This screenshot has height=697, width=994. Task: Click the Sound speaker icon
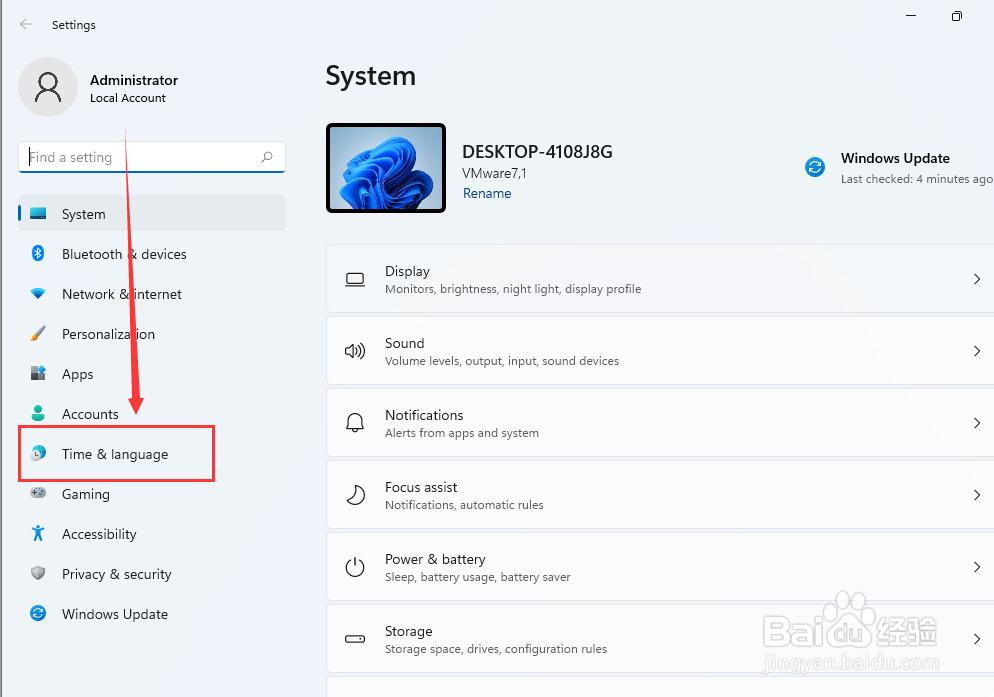click(x=355, y=351)
